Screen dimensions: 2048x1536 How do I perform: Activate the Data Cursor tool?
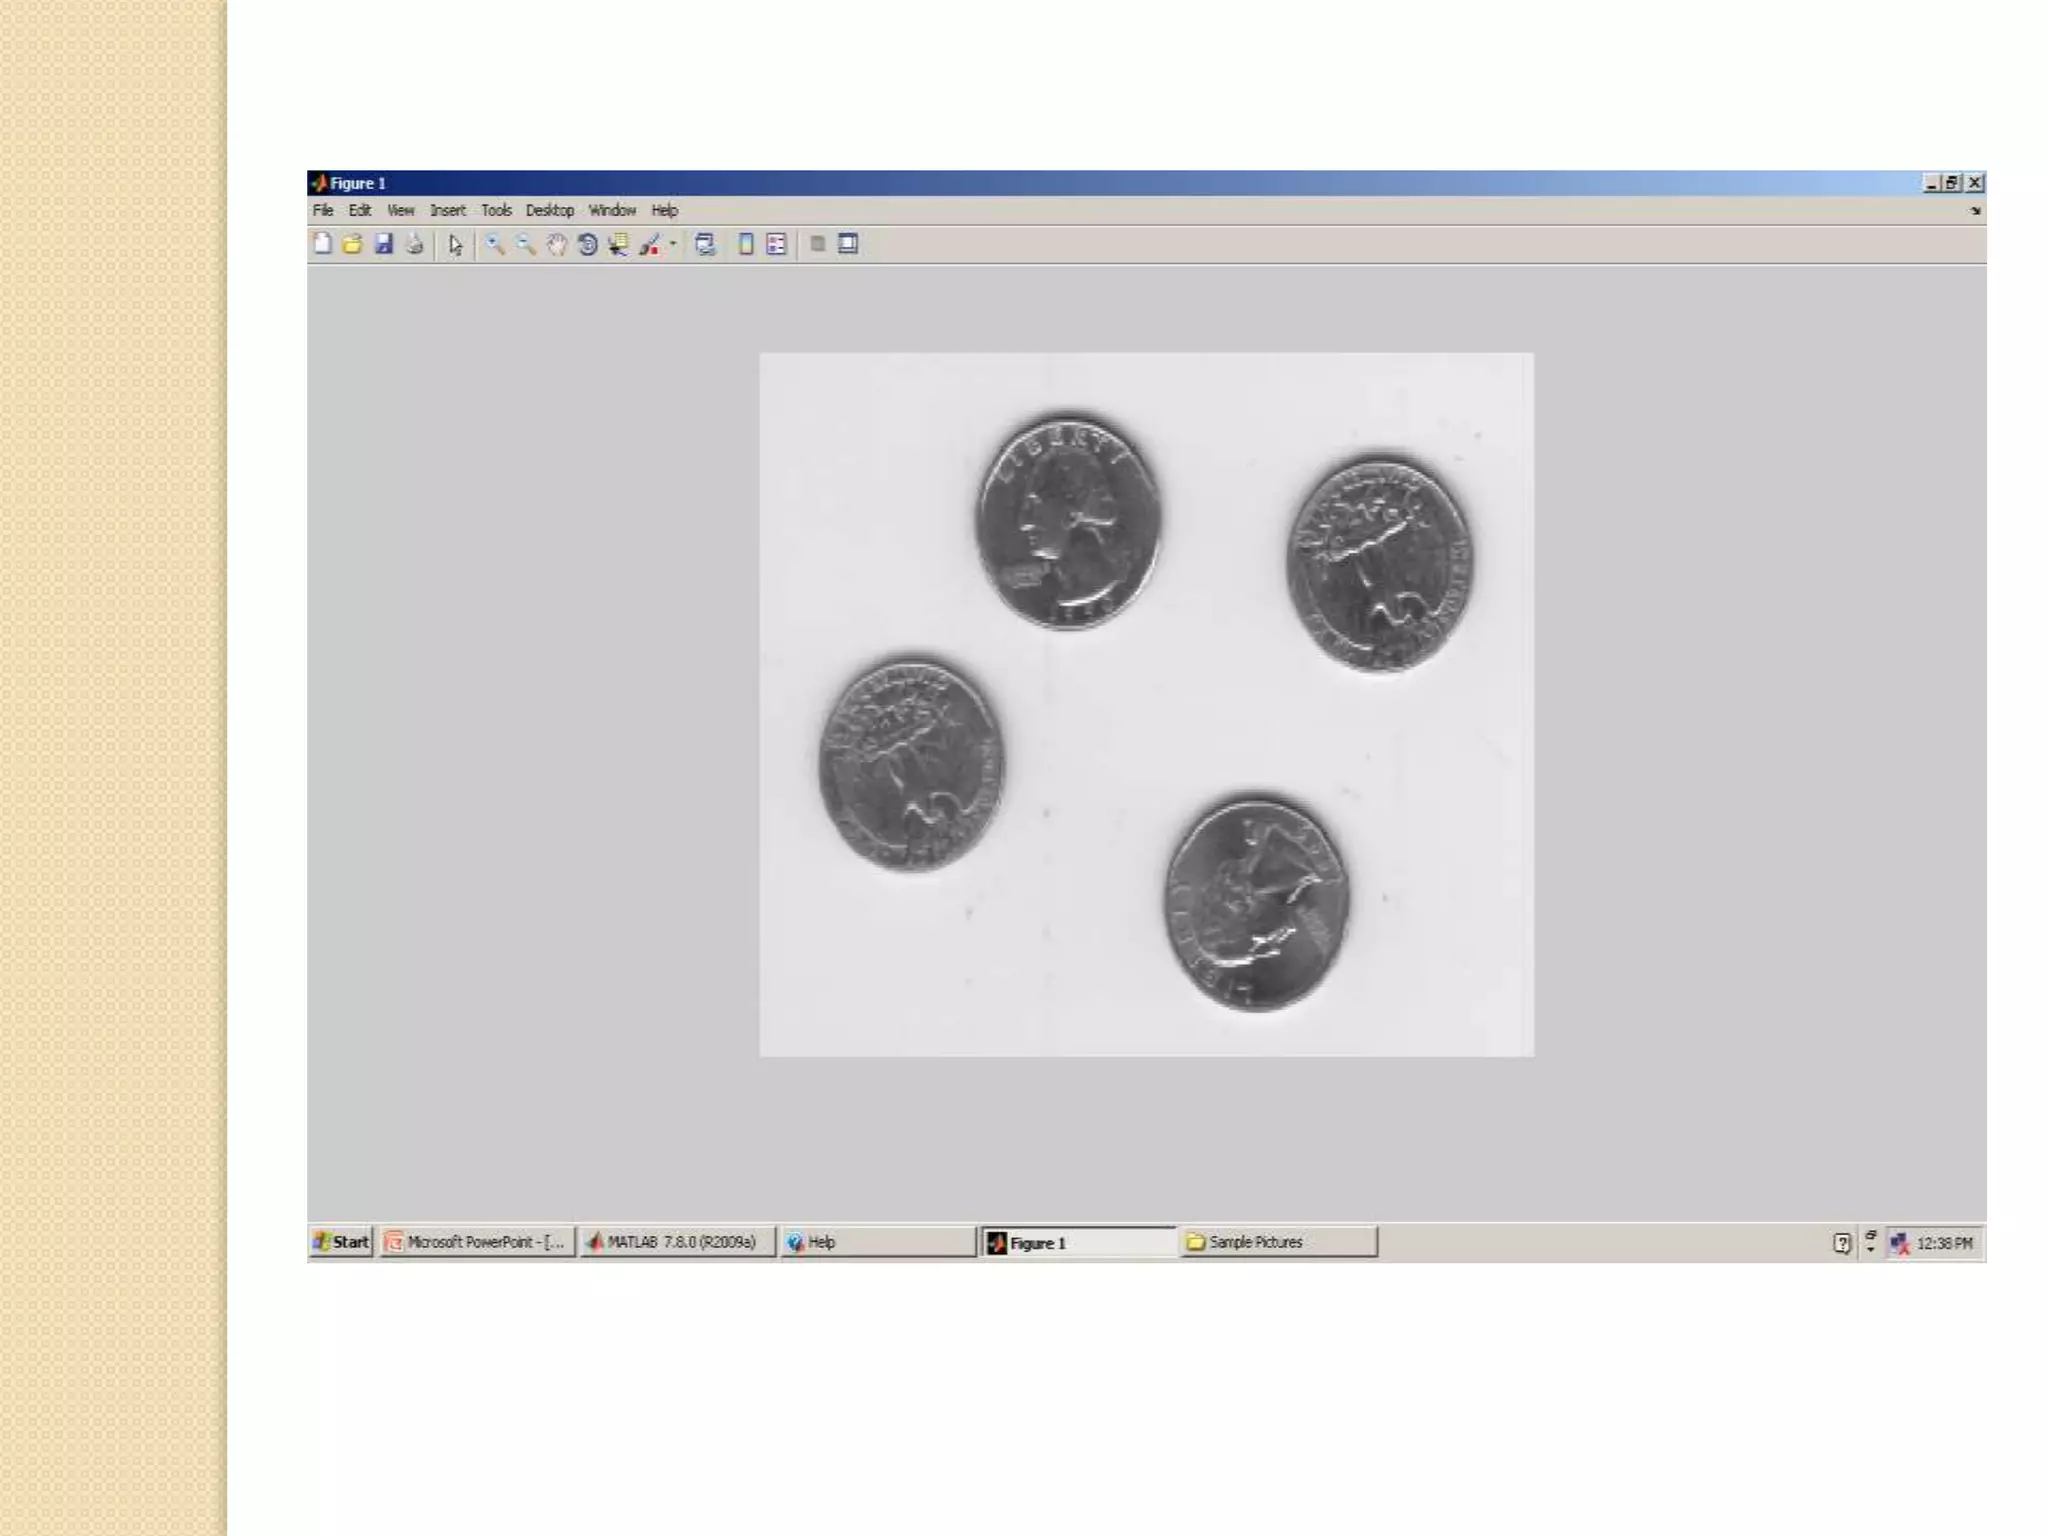pyautogui.click(x=619, y=244)
